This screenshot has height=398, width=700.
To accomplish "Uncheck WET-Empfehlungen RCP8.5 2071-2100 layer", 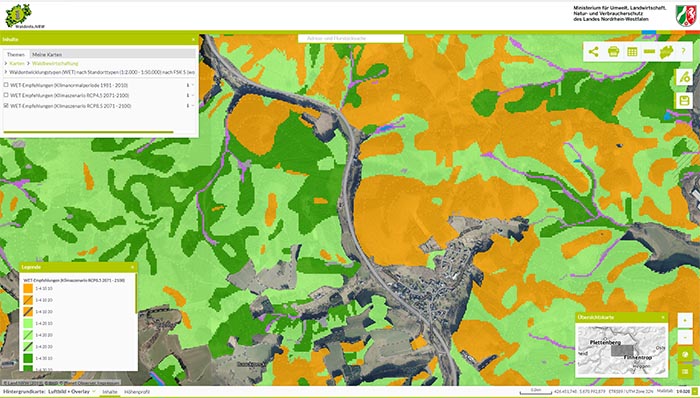I will click(x=6, y=106).
